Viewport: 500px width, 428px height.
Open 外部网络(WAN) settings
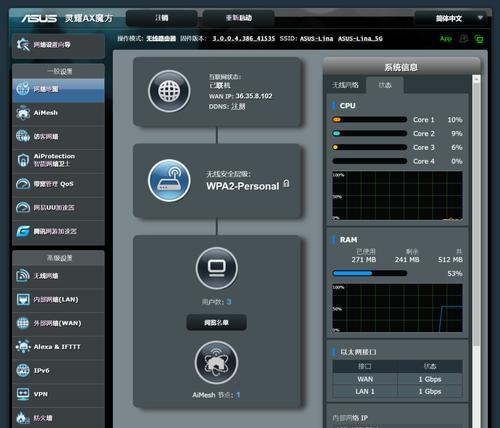coord(58,323)
